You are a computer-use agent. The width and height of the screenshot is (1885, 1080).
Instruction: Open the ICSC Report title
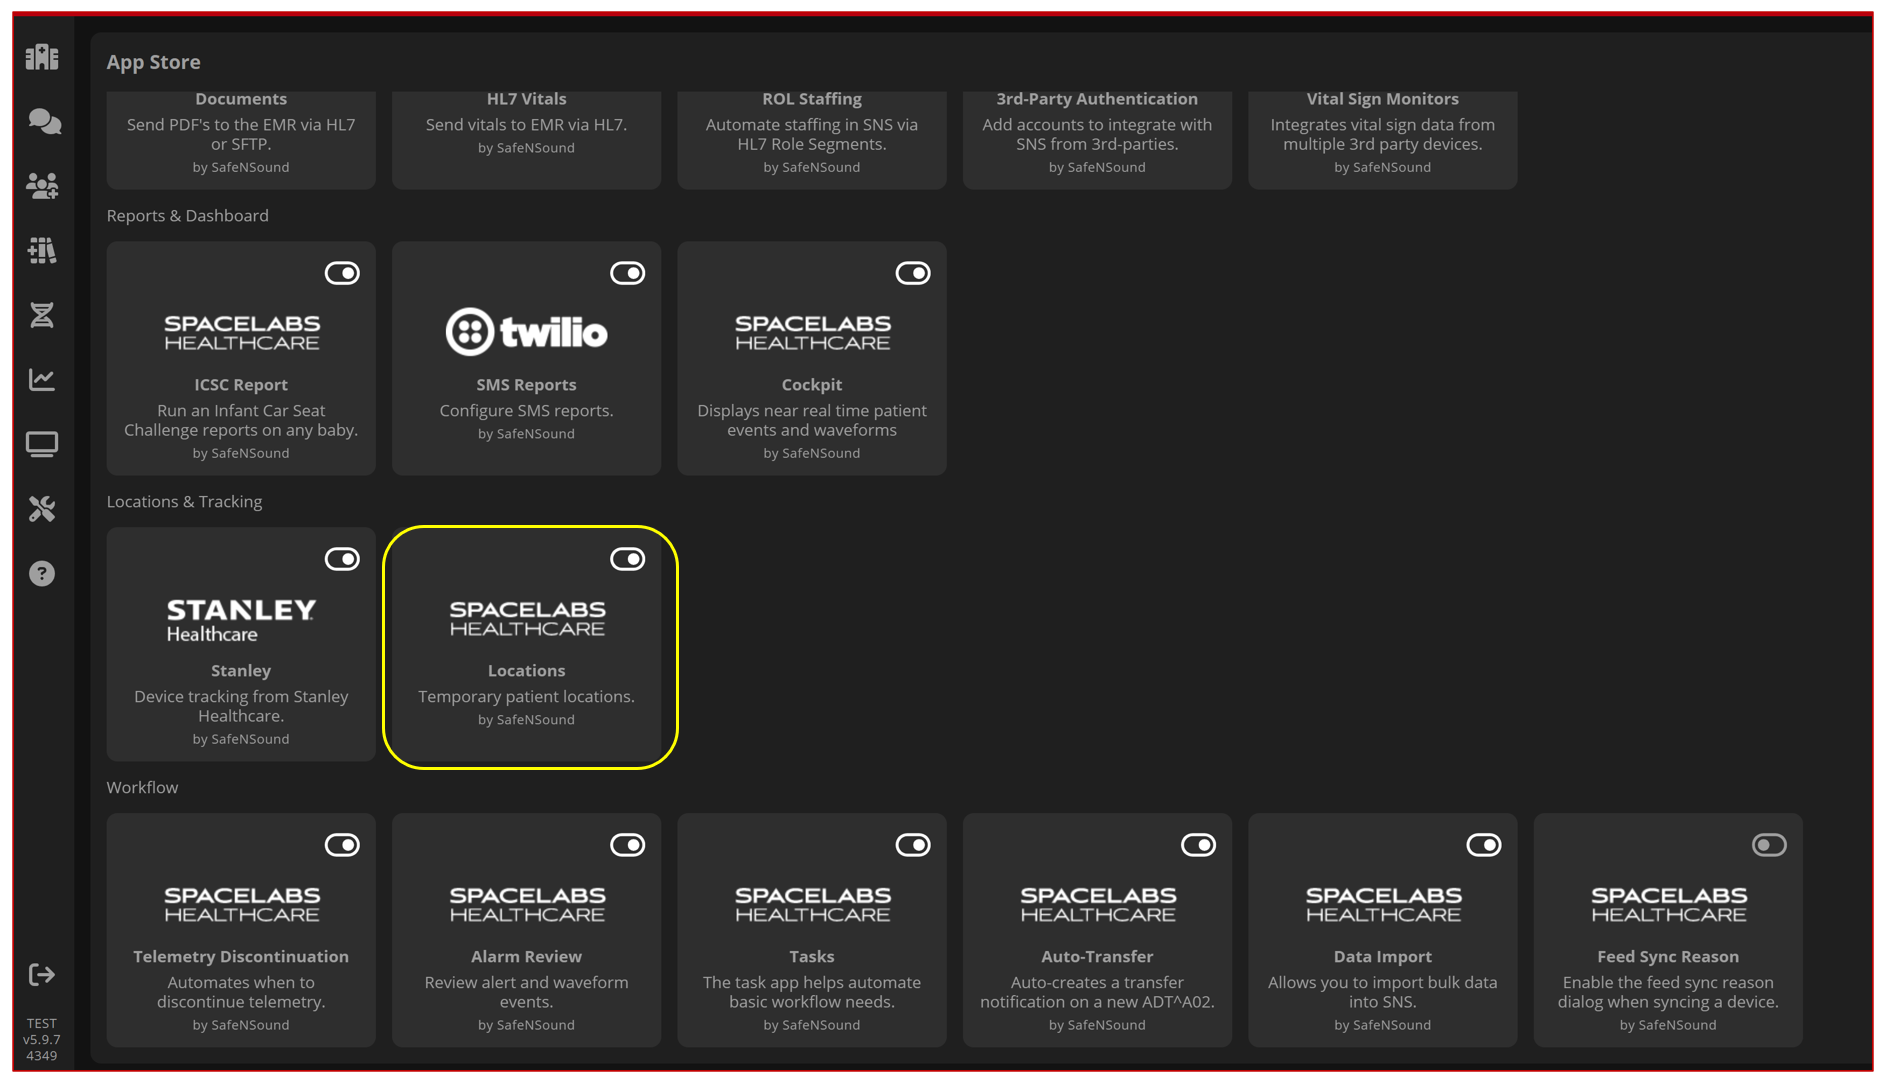241,385
